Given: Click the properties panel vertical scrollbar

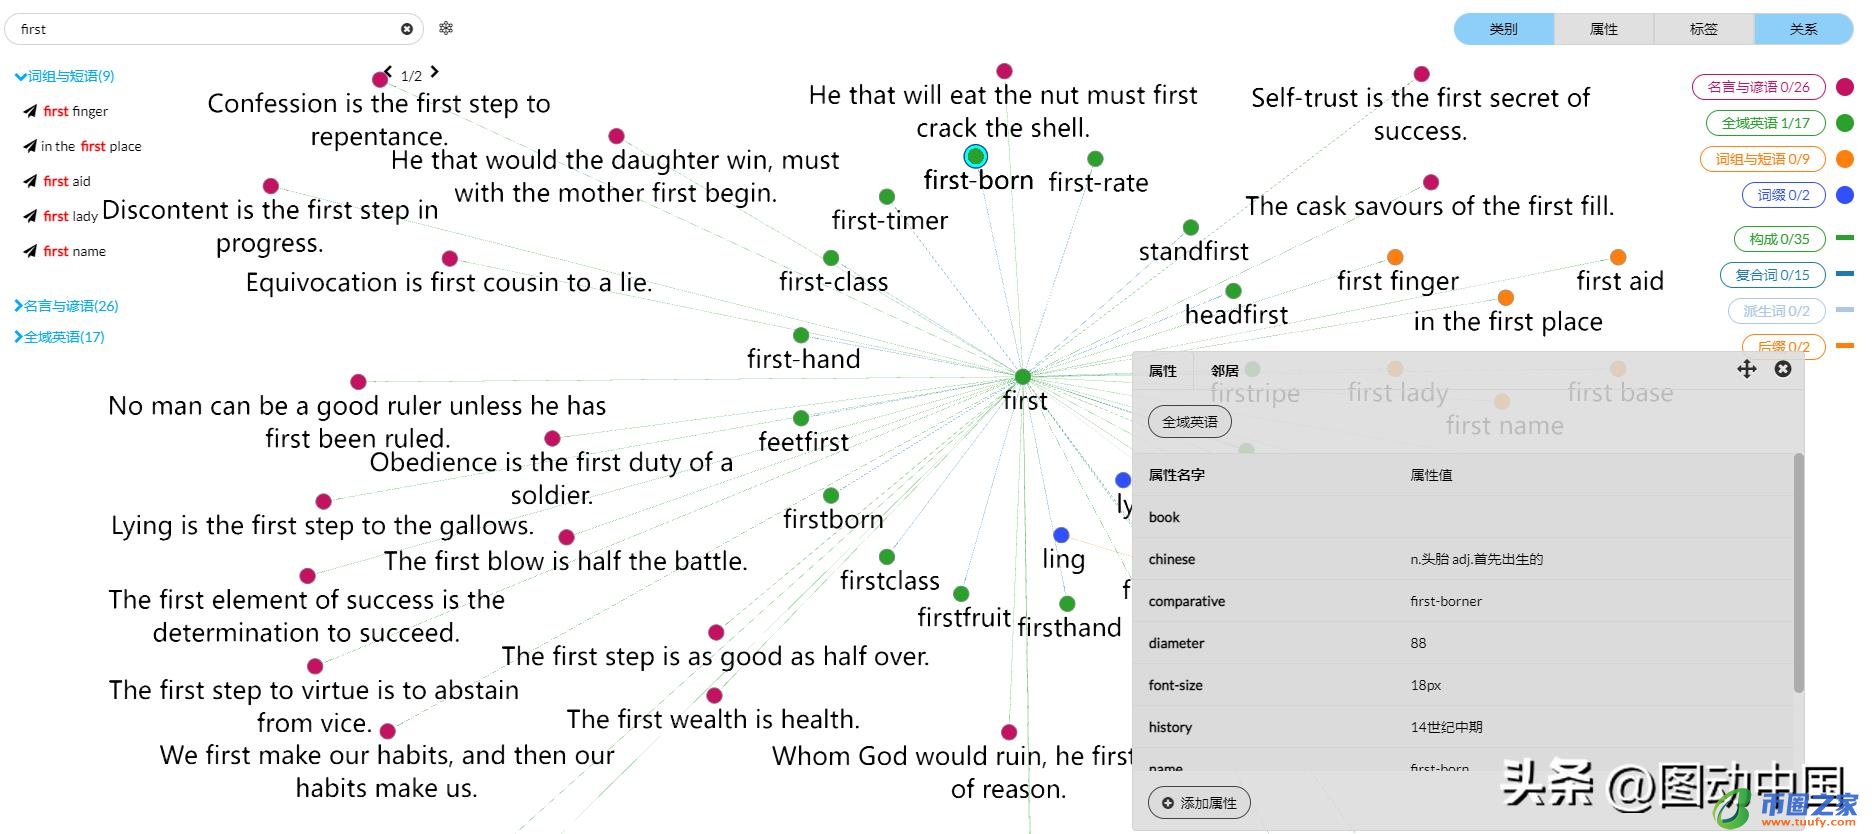Looking at the screenshot, I should [x=1798, y=572].
